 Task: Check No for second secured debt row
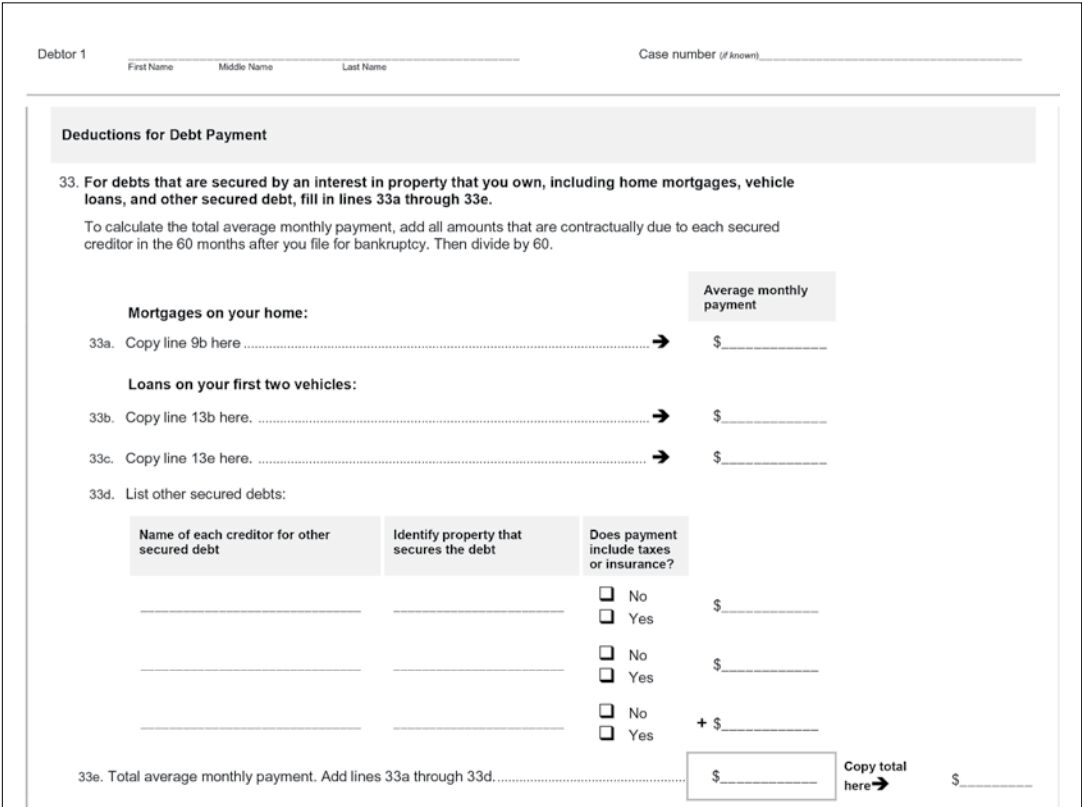pos(607,653)
